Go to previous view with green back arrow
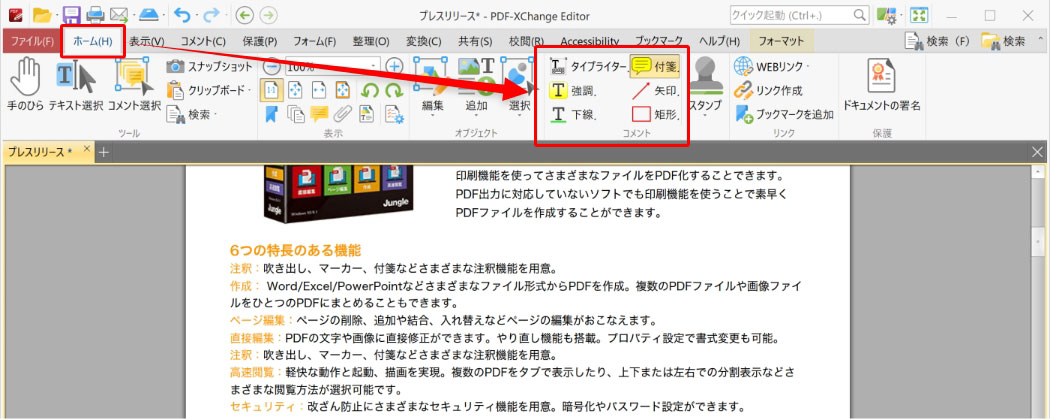 click(x=245, y=14)
